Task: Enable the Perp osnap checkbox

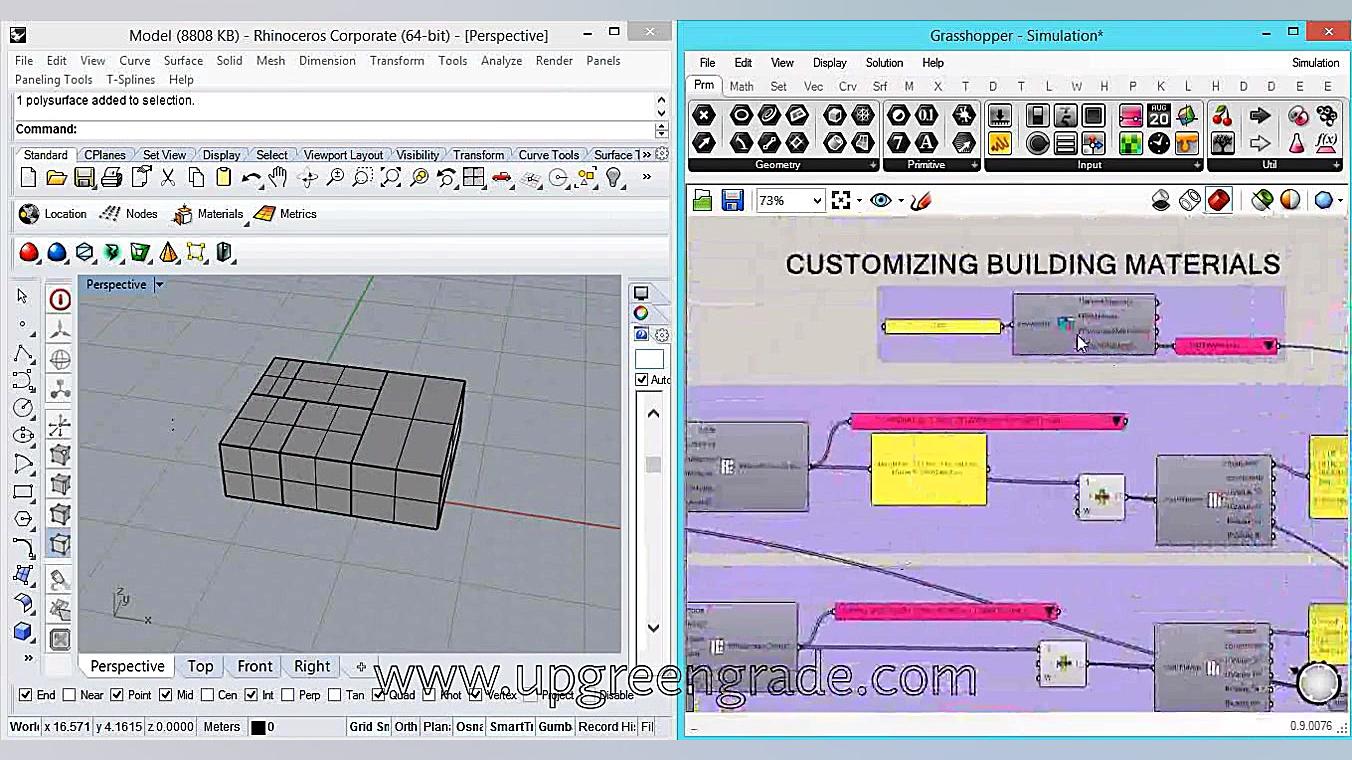Action: click(288, 695)
